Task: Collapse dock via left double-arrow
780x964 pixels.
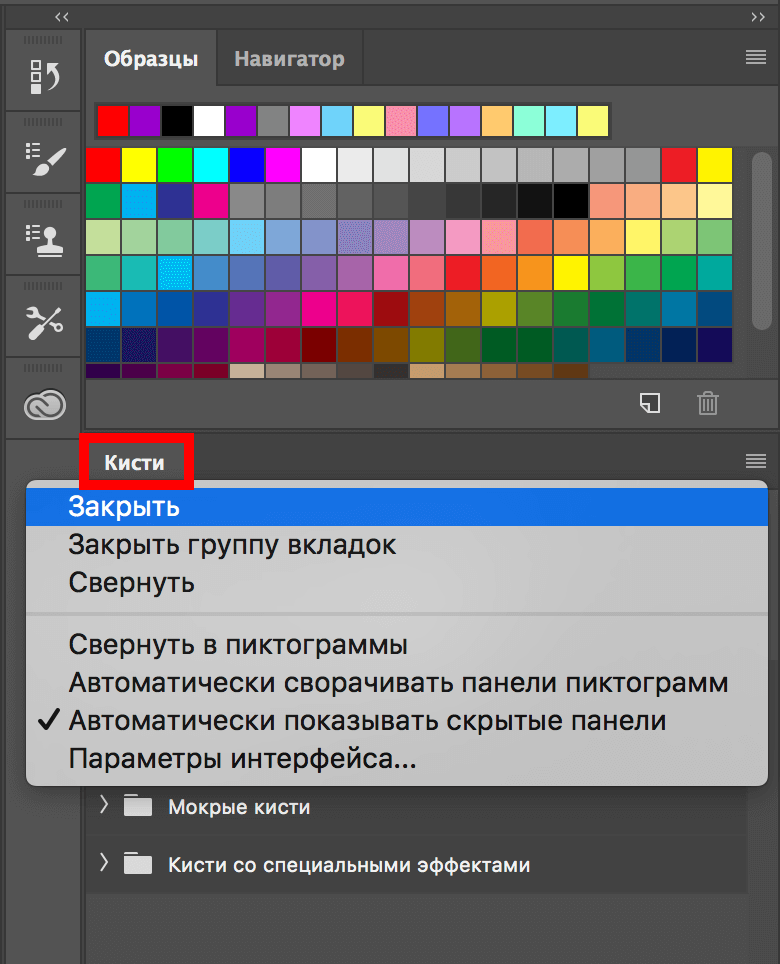Action: click(61, 17)
